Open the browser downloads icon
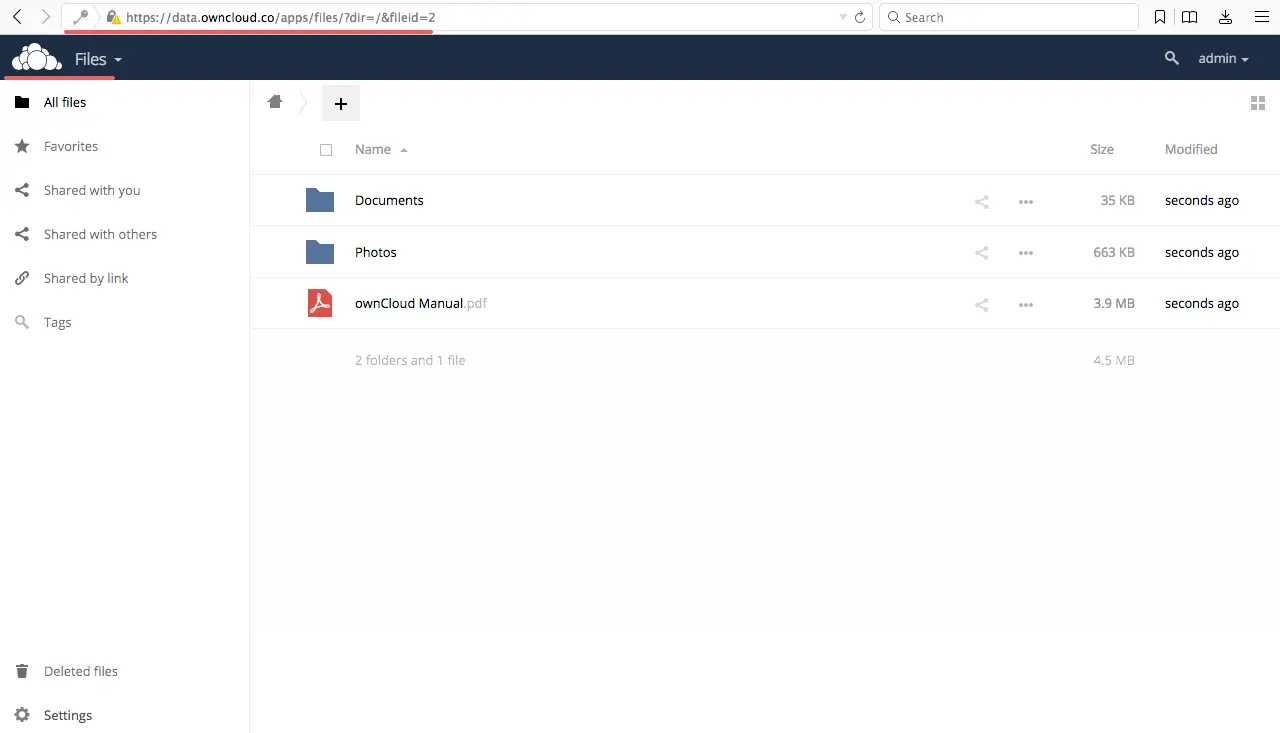The height and width of the screenshot is (733, 1280). click(x=1226, y=17)
